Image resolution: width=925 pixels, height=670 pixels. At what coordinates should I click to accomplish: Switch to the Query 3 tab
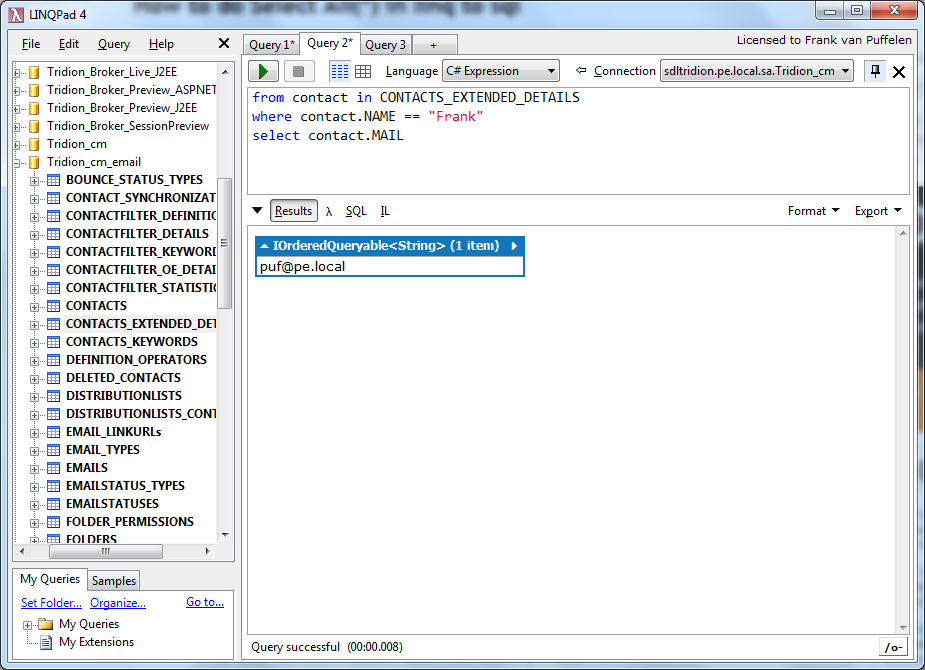(385, 45)
